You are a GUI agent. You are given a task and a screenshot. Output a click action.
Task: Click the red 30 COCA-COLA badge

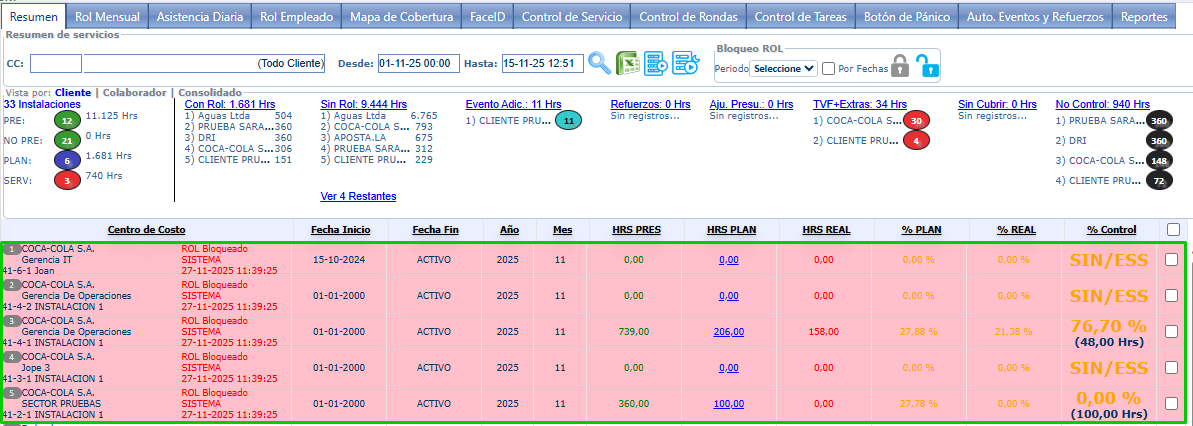pyautogui.click(x=916, y=121)
